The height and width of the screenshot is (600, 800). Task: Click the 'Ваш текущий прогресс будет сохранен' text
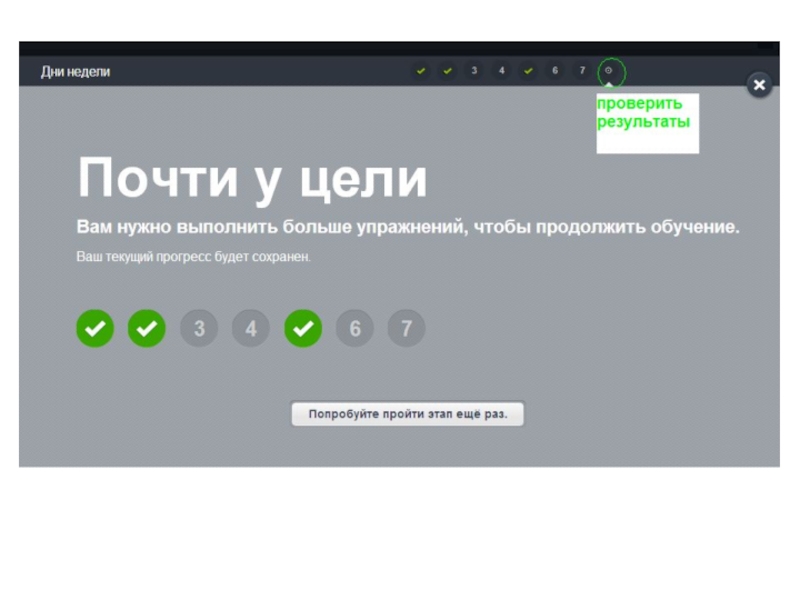193,257
